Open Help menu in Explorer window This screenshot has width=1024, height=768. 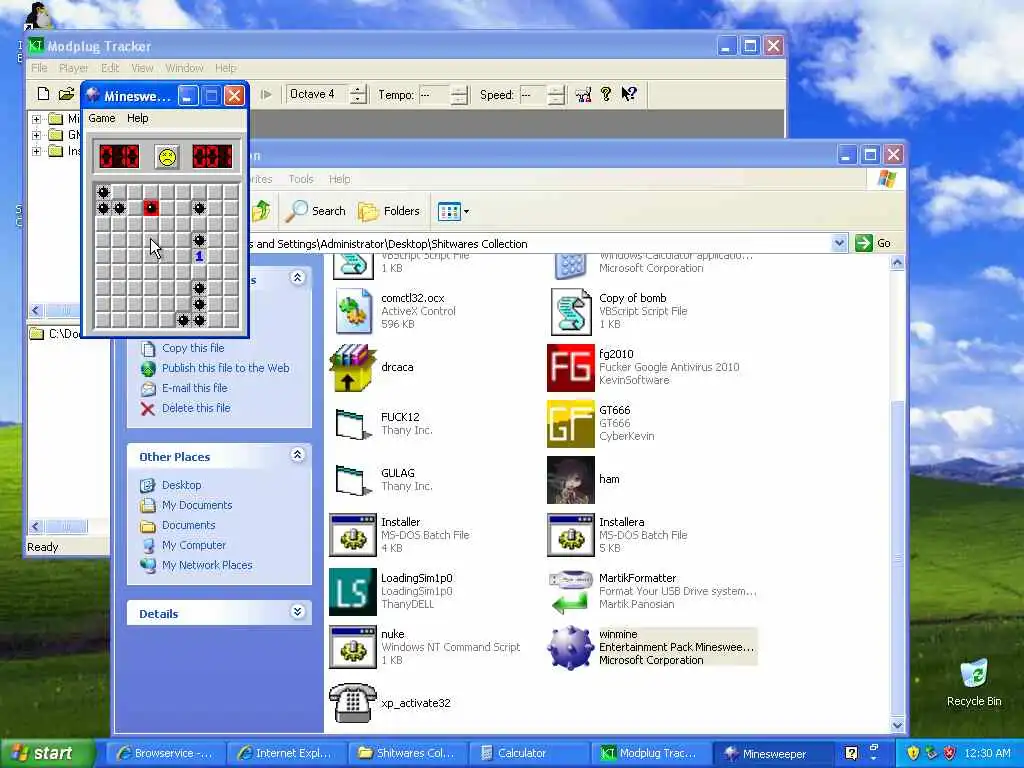pos(340,179)
